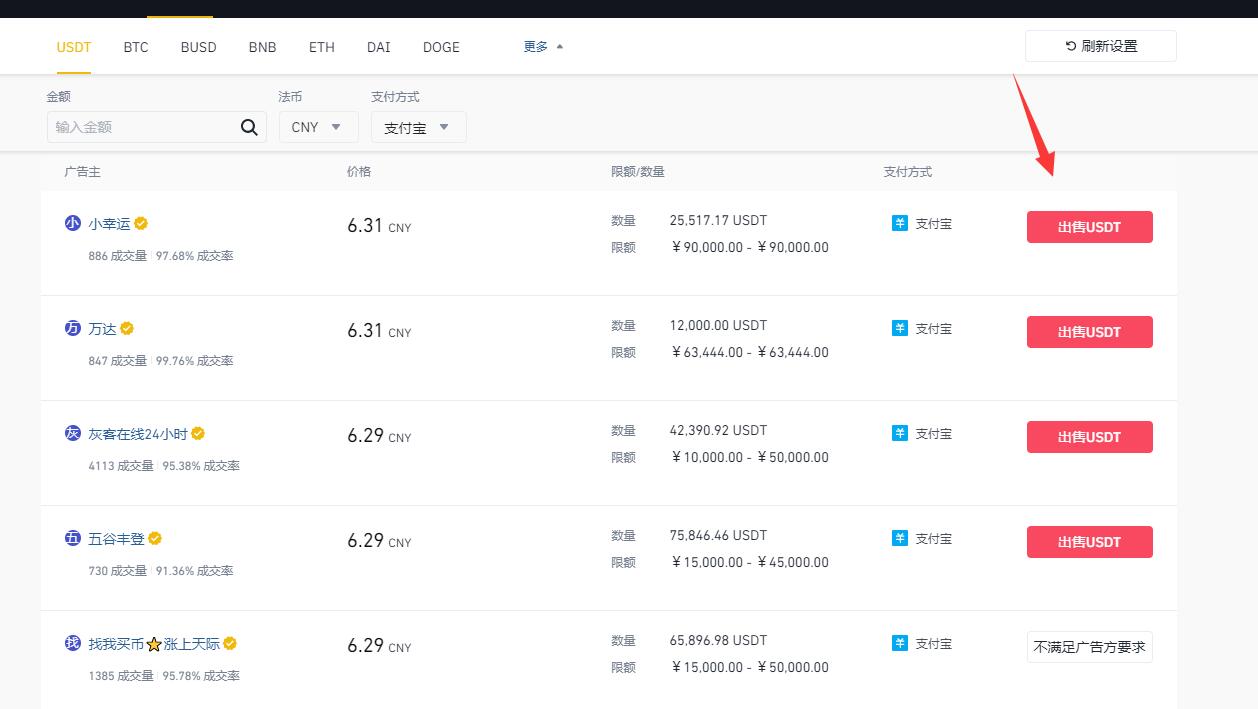Viewport: 1258px width, 709px height.
Task: Click the verified badge next to 万达
Action: [x=127, y=328]
